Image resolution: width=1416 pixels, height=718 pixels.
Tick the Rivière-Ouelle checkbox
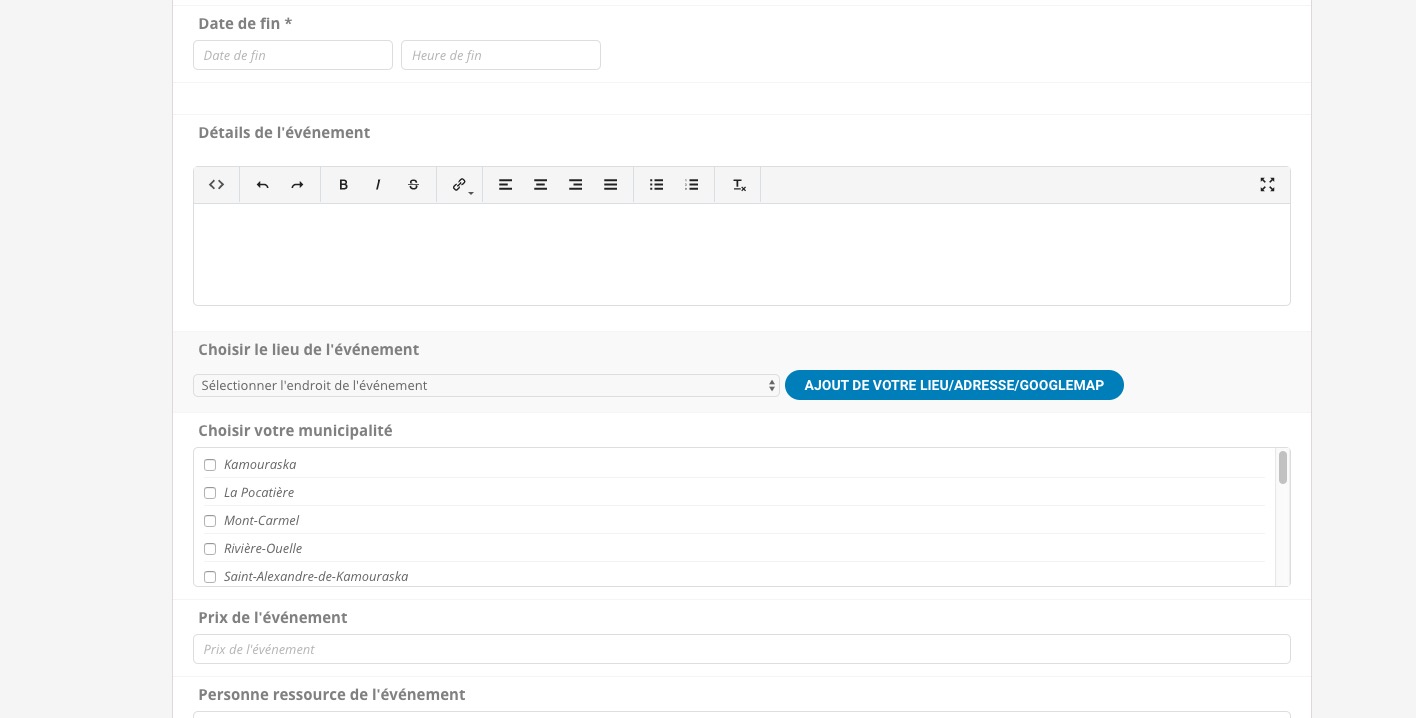point(210,549)
